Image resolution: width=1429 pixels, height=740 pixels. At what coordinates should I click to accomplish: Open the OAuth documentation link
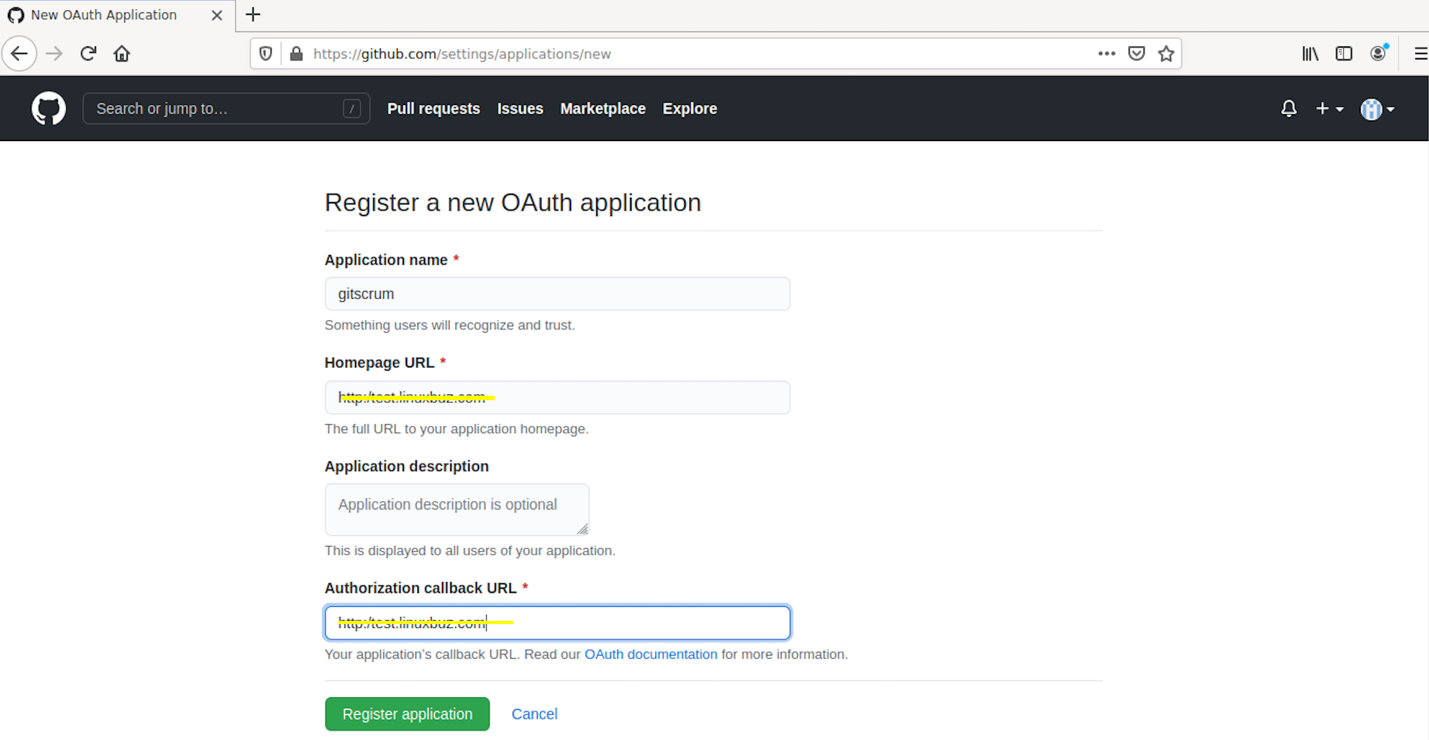(x=651, y=655)
